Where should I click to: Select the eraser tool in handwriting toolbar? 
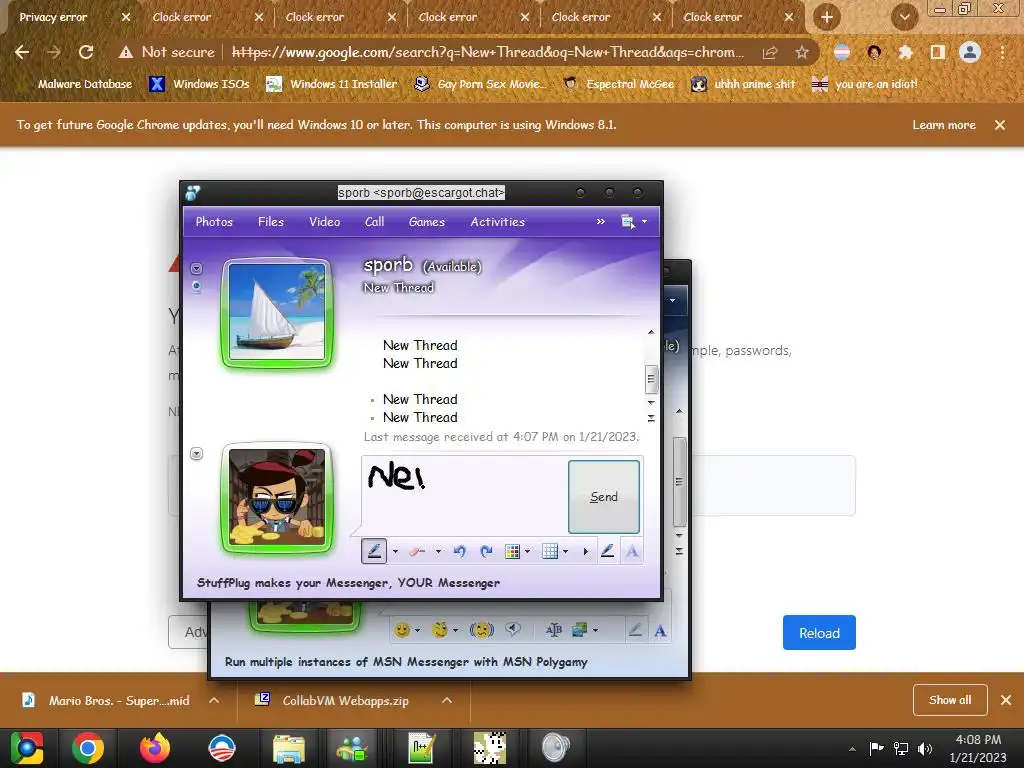pyautogui.click(x=417, y=552)
